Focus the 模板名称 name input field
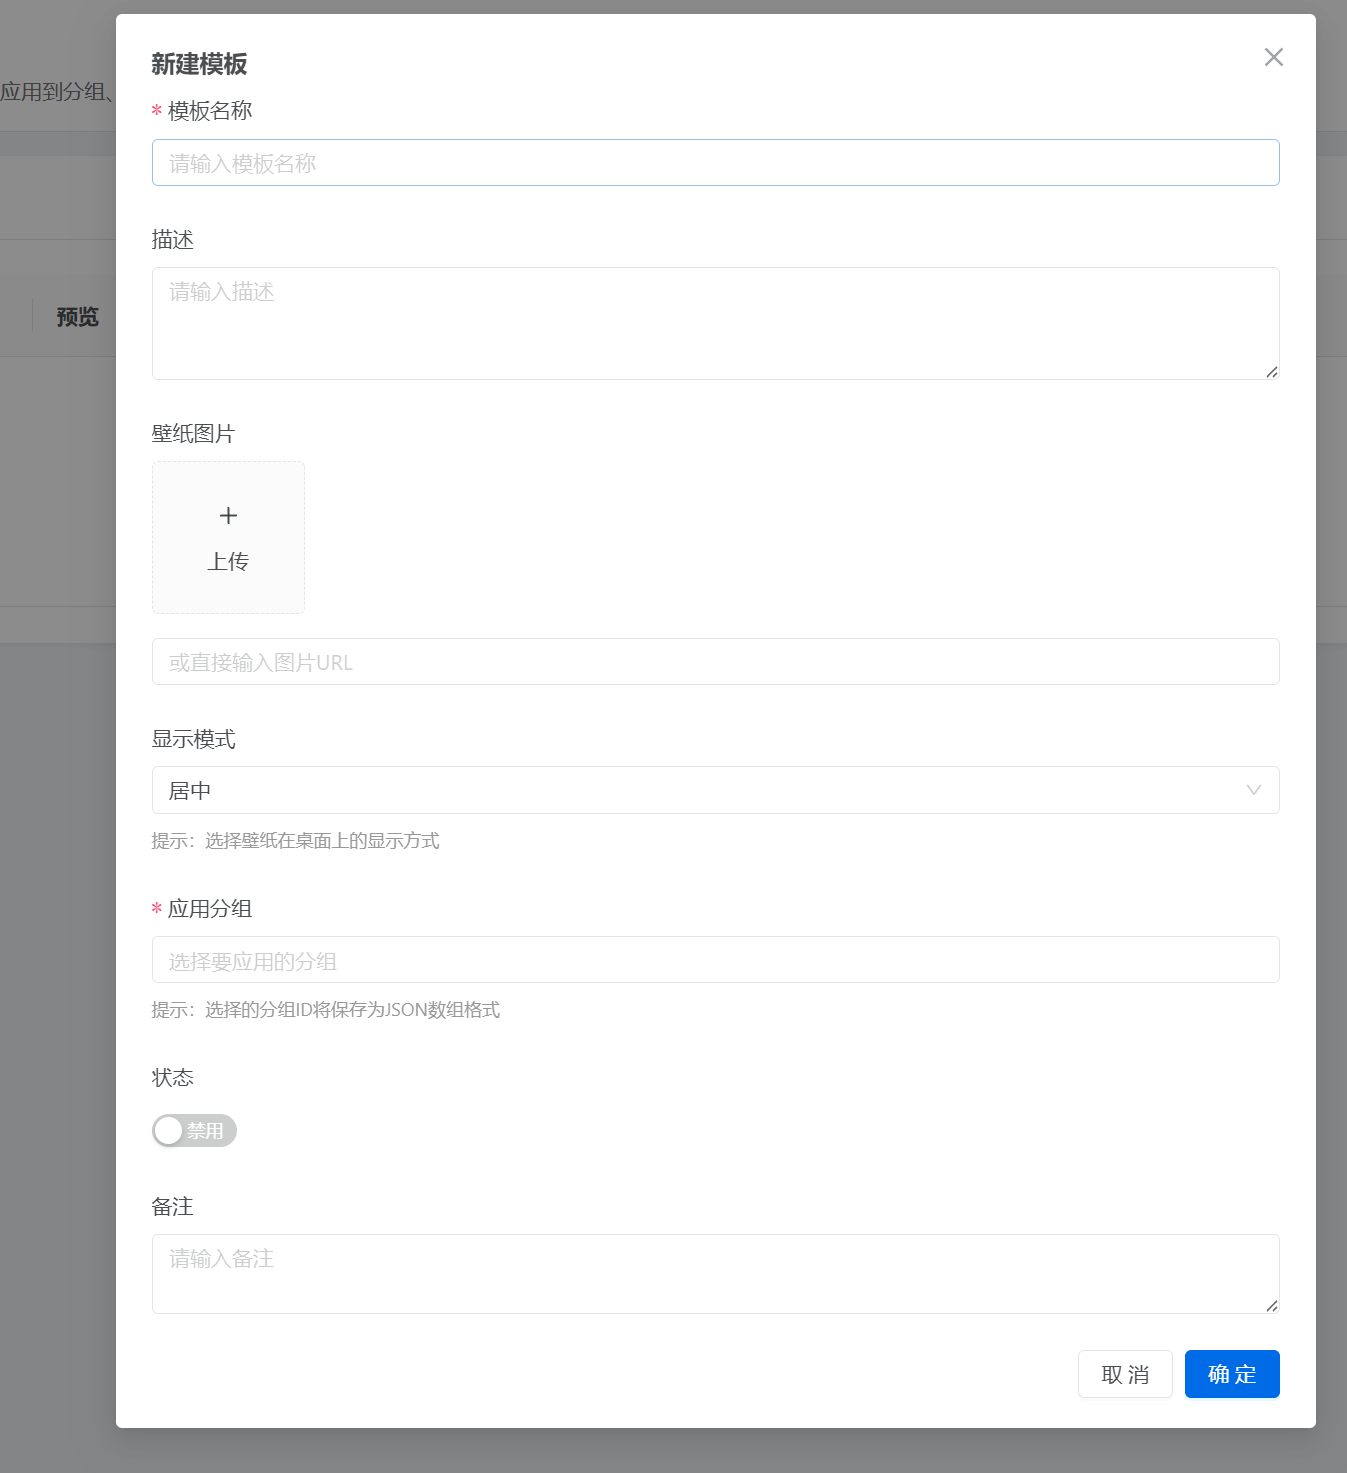 click(x=715, y=162)
